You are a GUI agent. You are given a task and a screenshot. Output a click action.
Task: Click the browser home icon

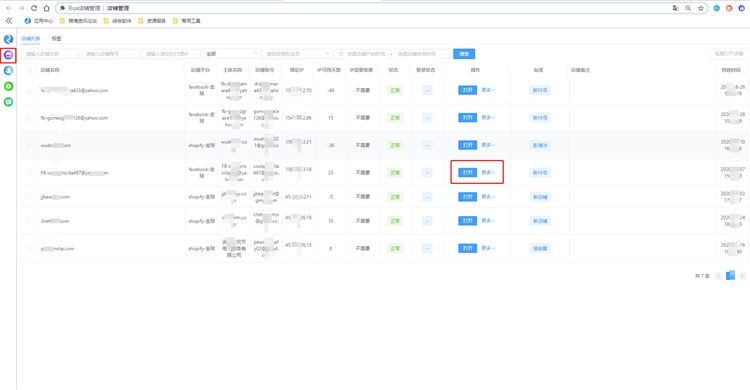pos(46,8)
